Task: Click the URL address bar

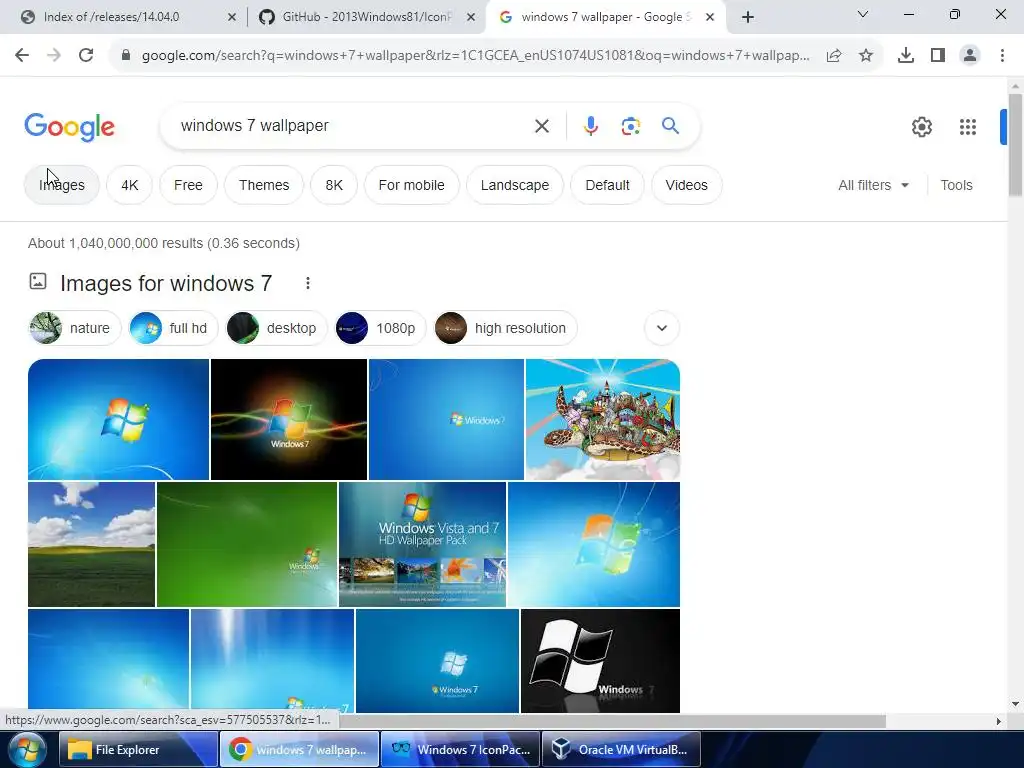Action: coord(475,56)
